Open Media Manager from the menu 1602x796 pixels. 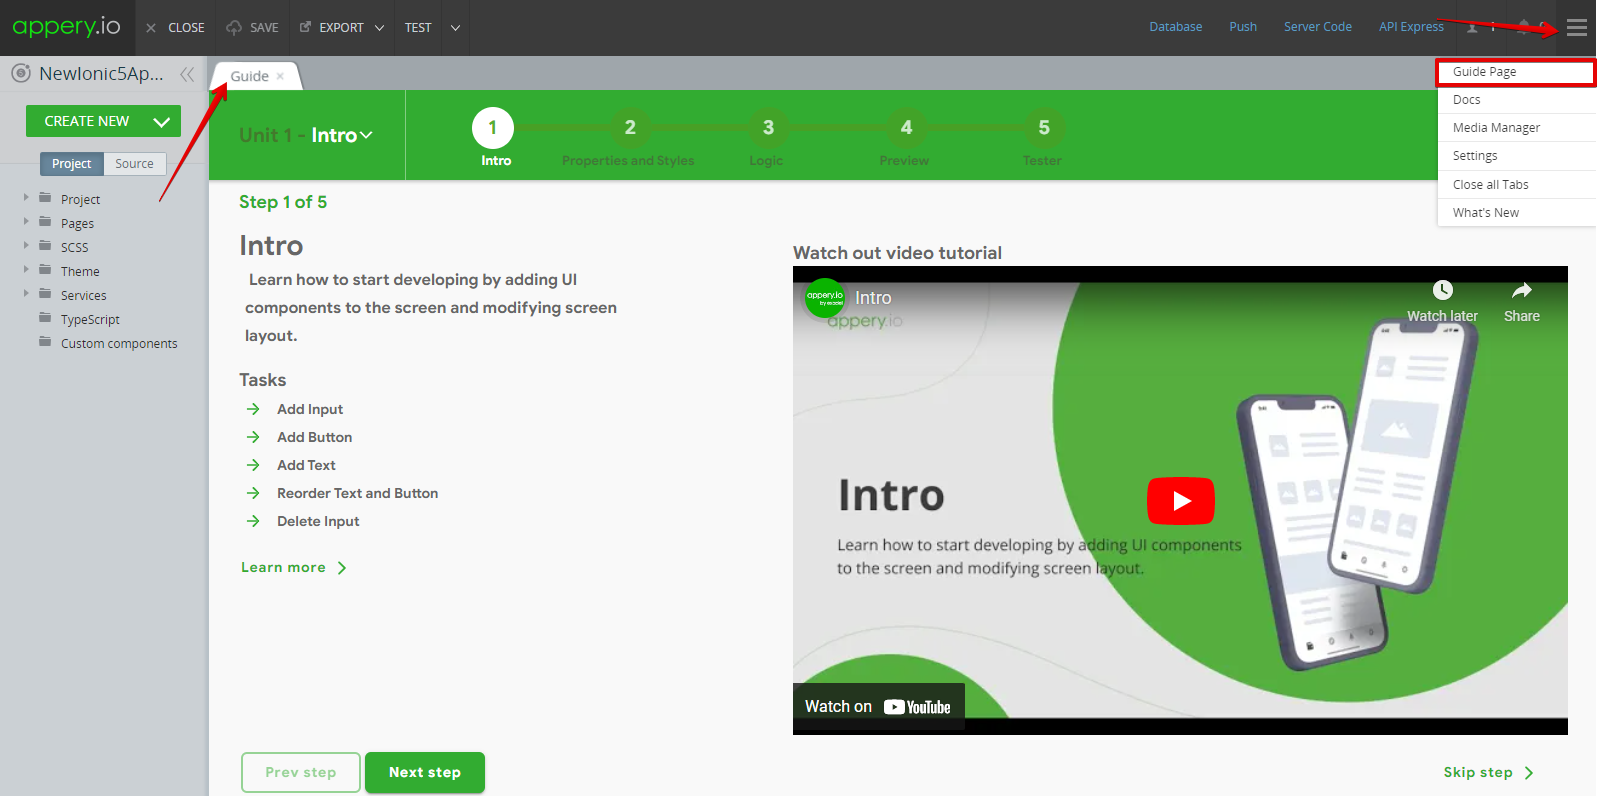(1516, 128)
